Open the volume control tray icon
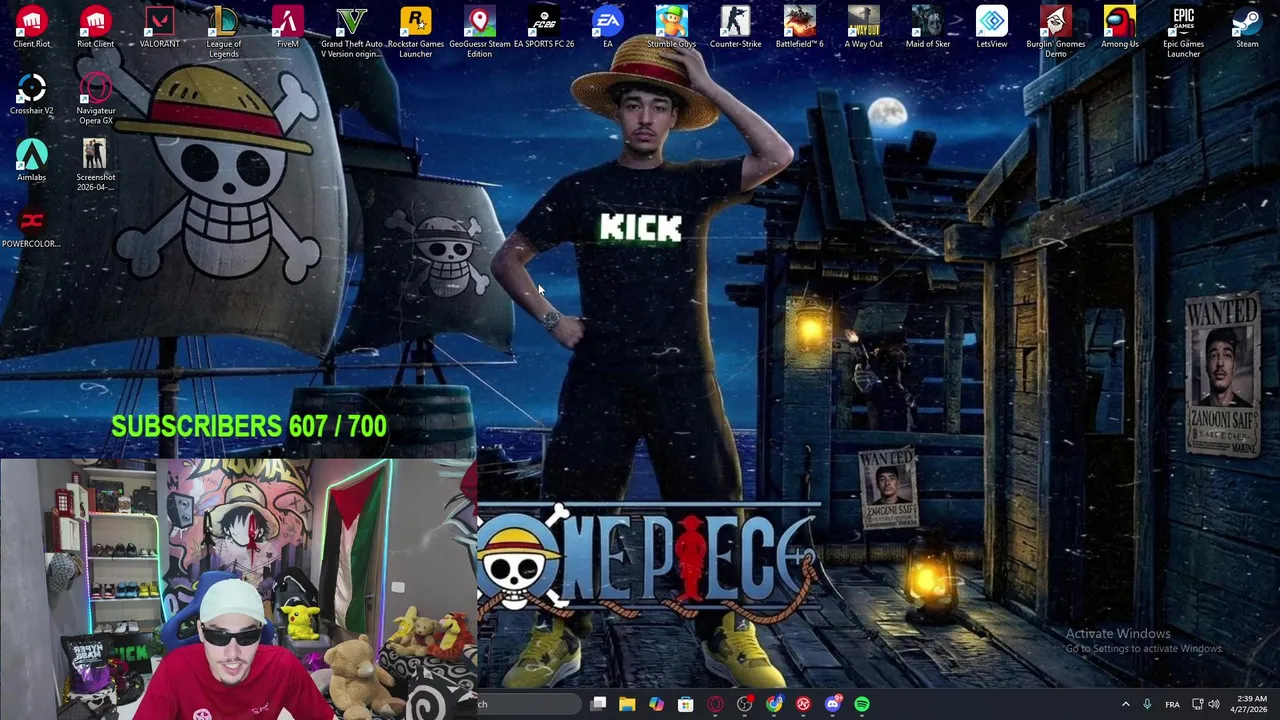 tap(1214, 704)
